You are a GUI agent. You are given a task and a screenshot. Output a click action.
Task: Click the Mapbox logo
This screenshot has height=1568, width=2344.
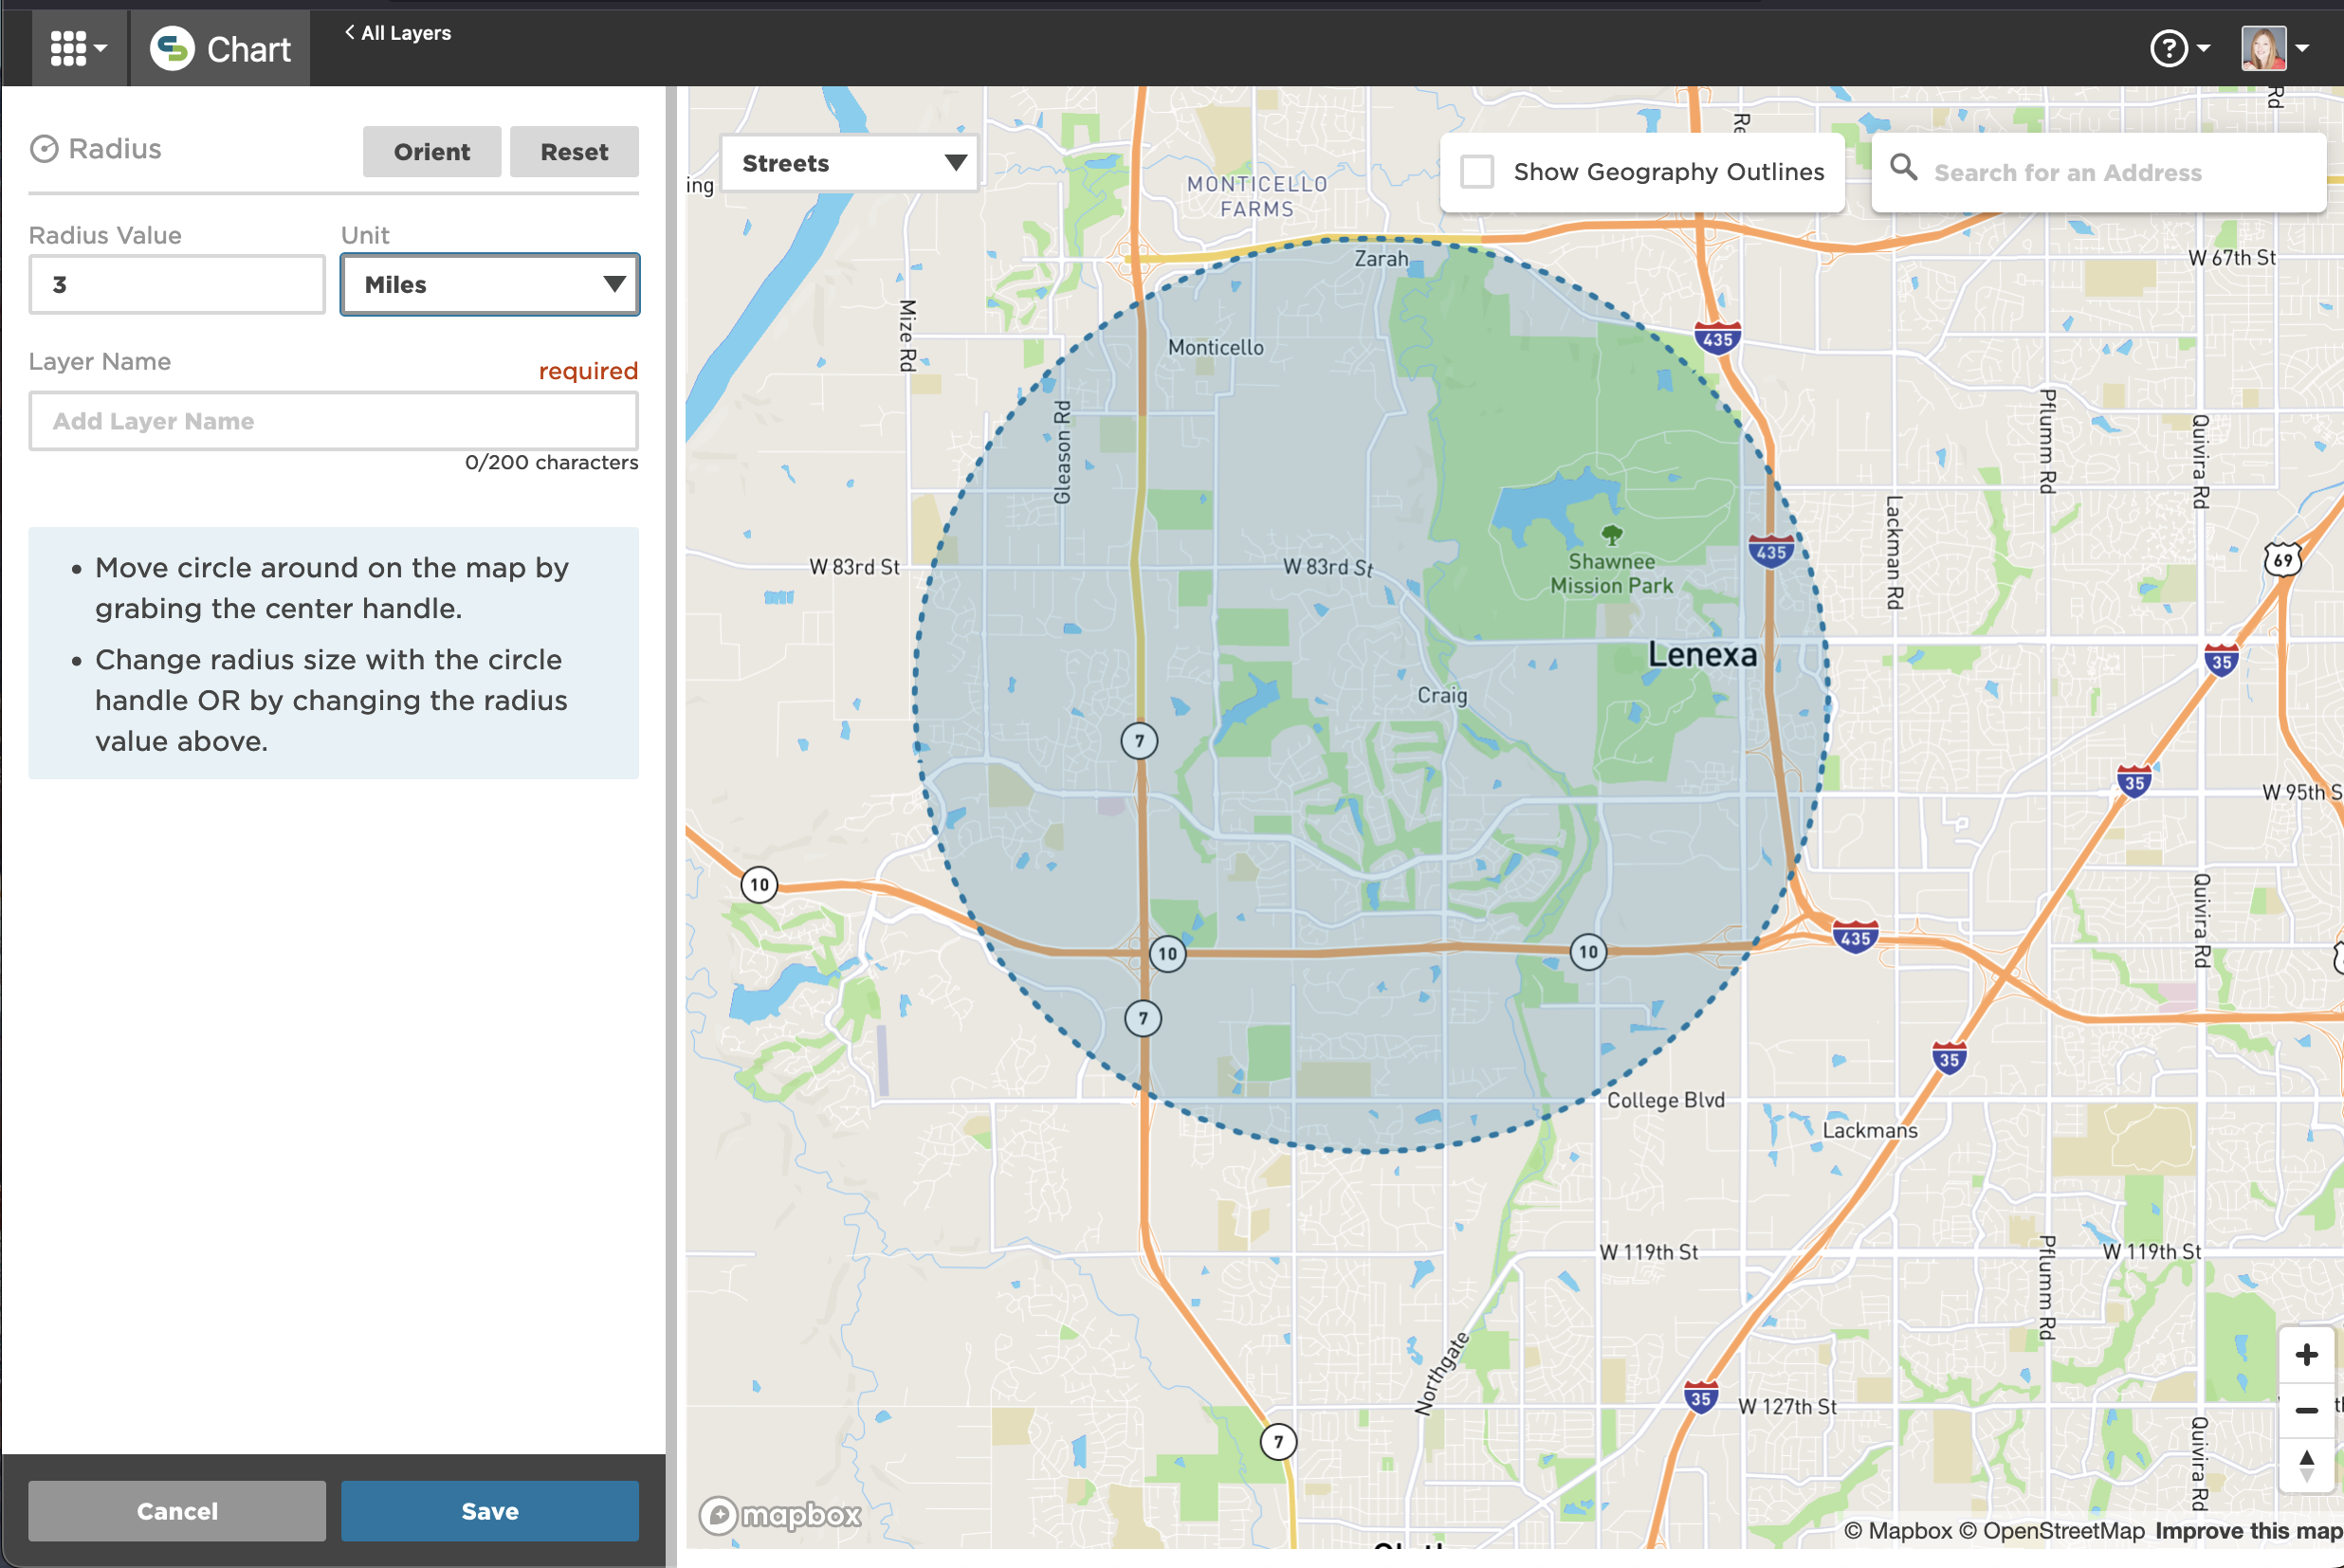780,1514
